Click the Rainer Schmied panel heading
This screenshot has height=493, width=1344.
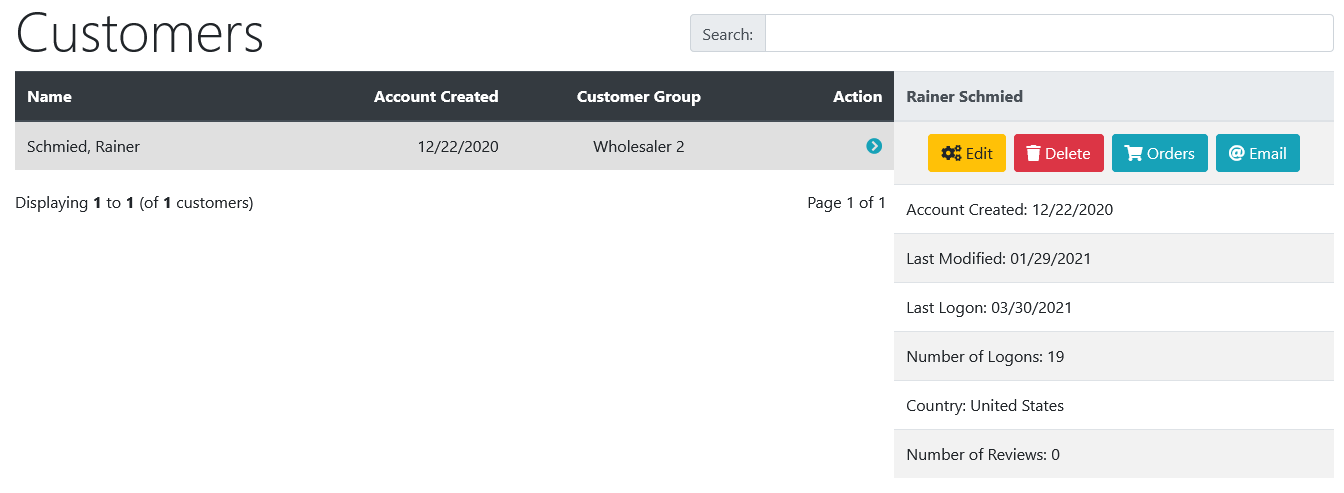964,97
